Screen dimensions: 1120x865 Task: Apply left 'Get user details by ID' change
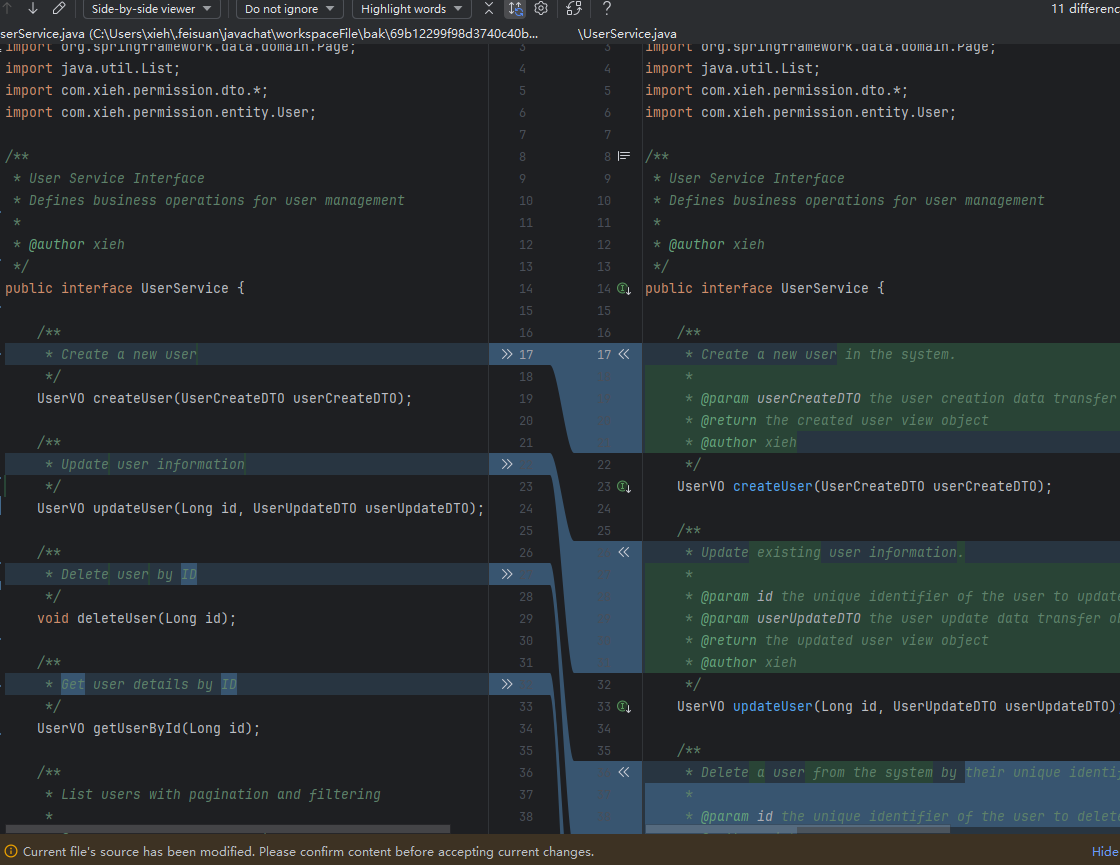coord(507,684)
